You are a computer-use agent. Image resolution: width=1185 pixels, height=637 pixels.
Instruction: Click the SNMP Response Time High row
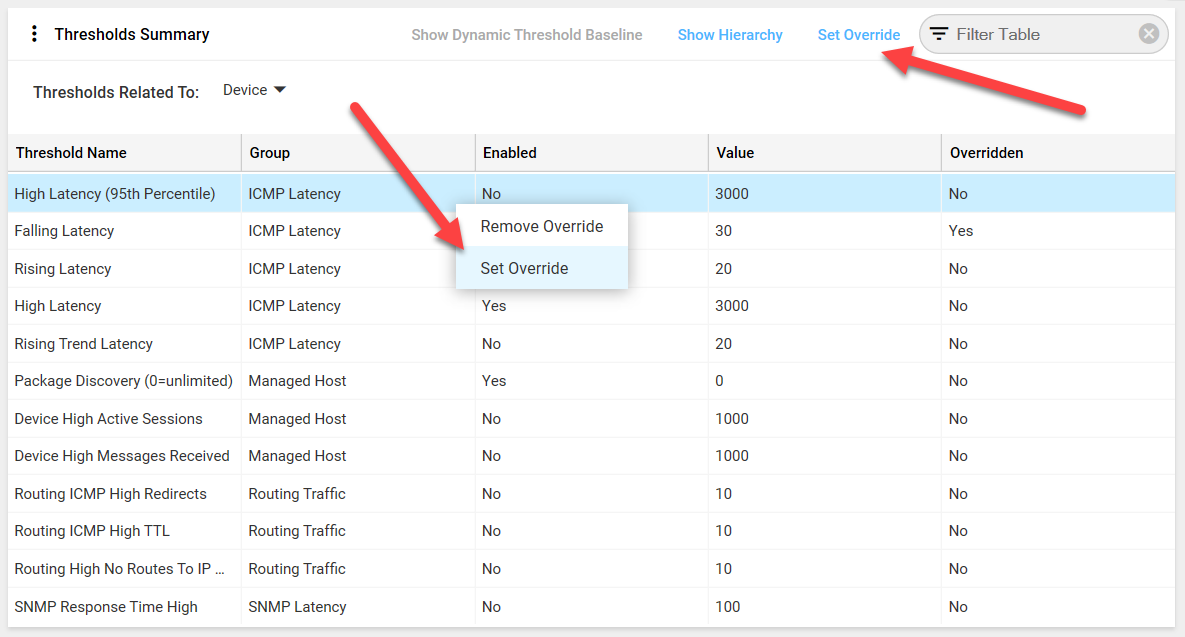tap(105, 606)
